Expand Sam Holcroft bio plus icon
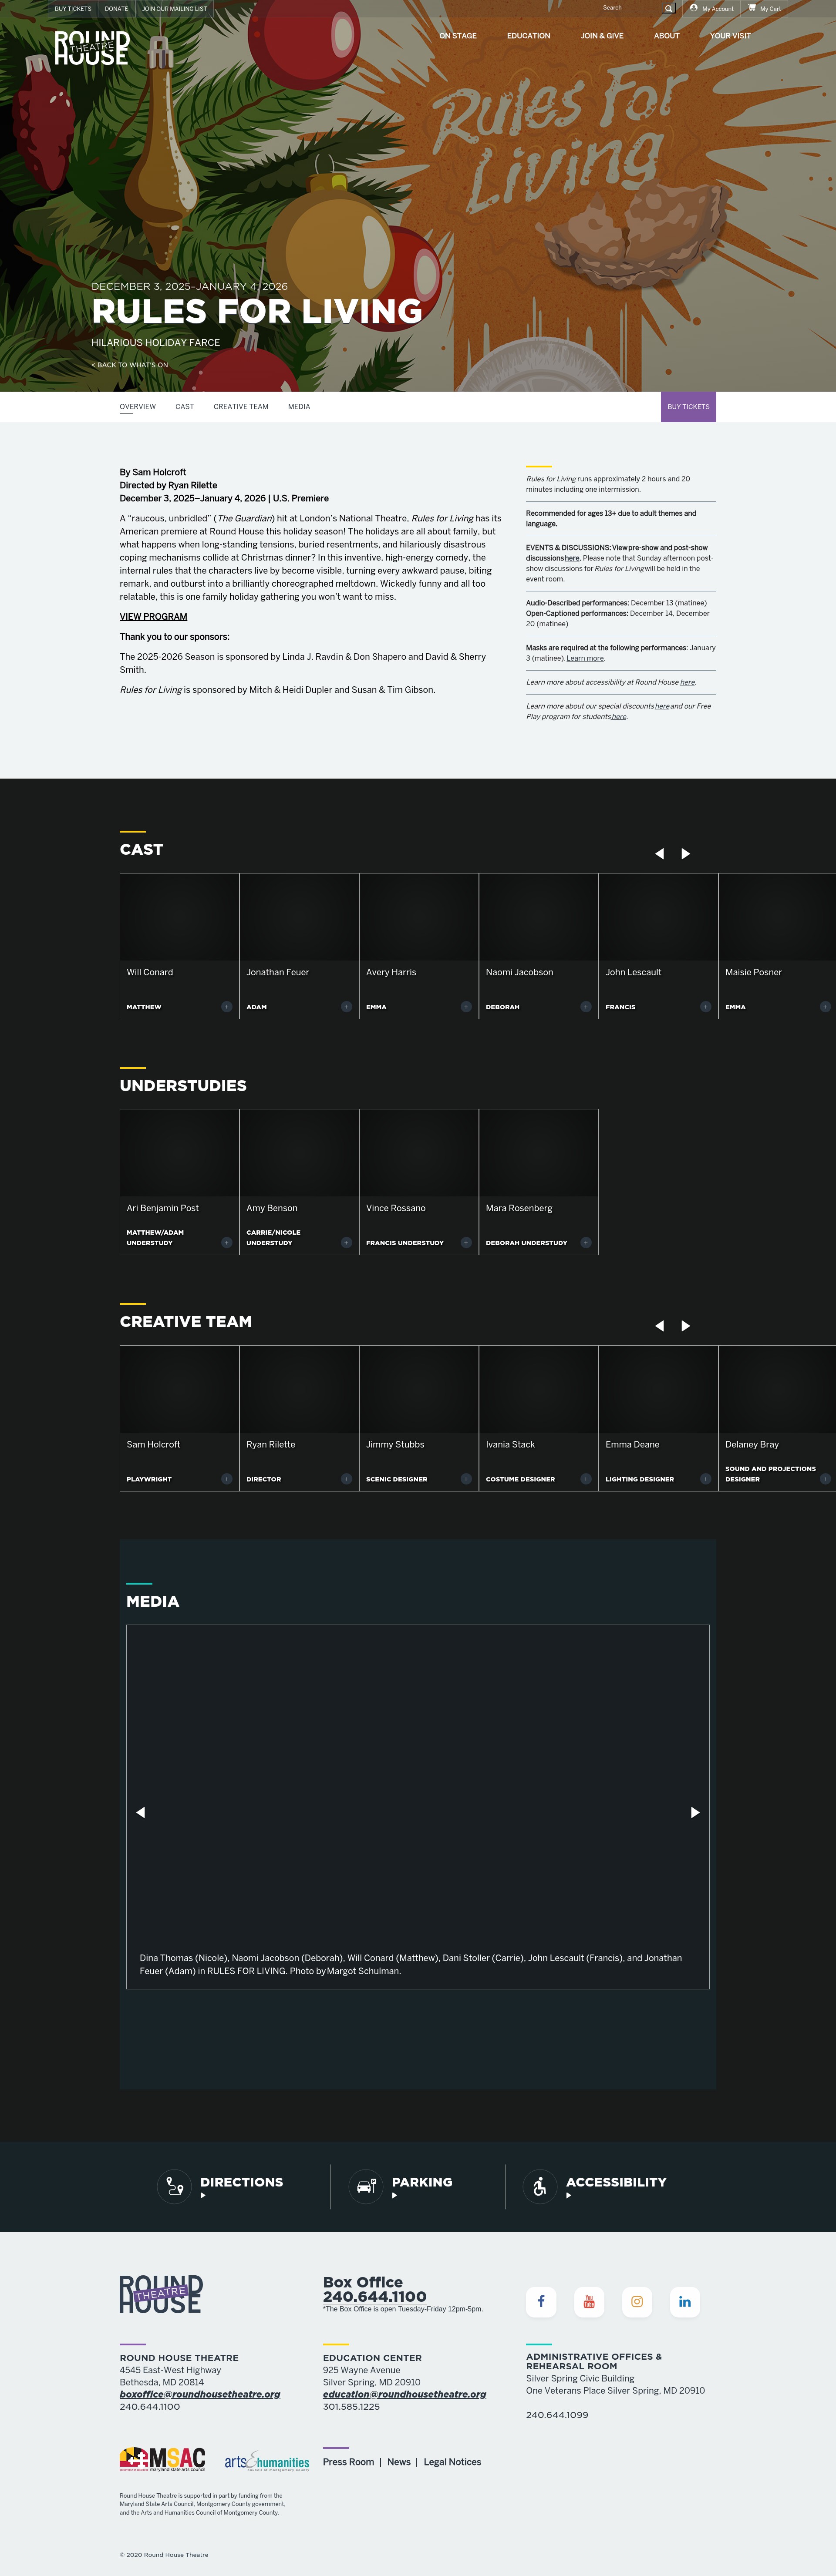Screen dimensions: 836x2576 (x=227, y=1479)
